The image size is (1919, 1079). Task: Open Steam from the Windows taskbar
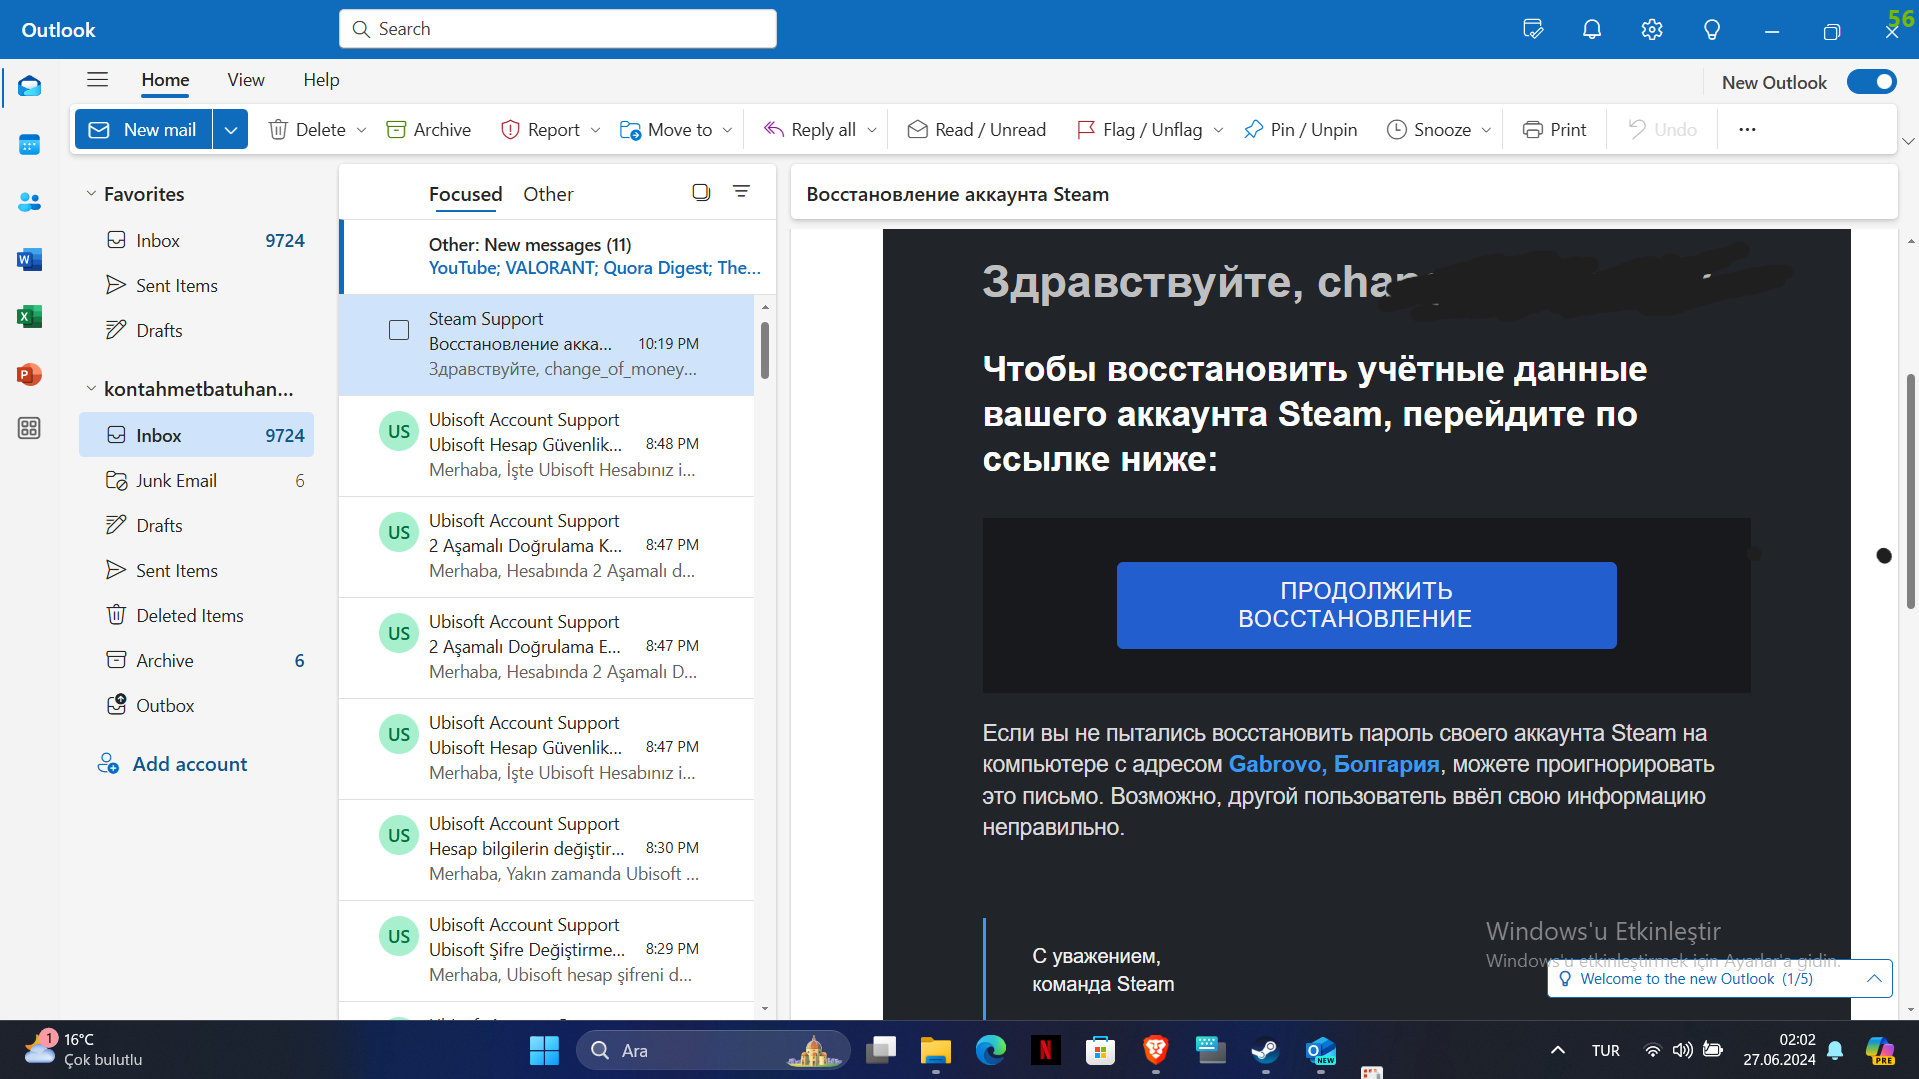click(1265, 1050)
